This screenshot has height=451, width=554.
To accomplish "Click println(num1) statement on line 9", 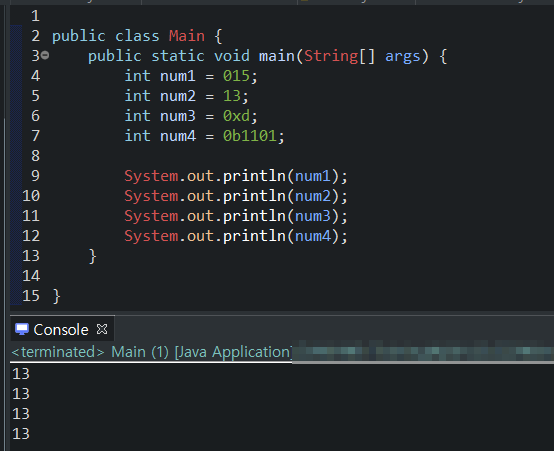I will point(236,176).
